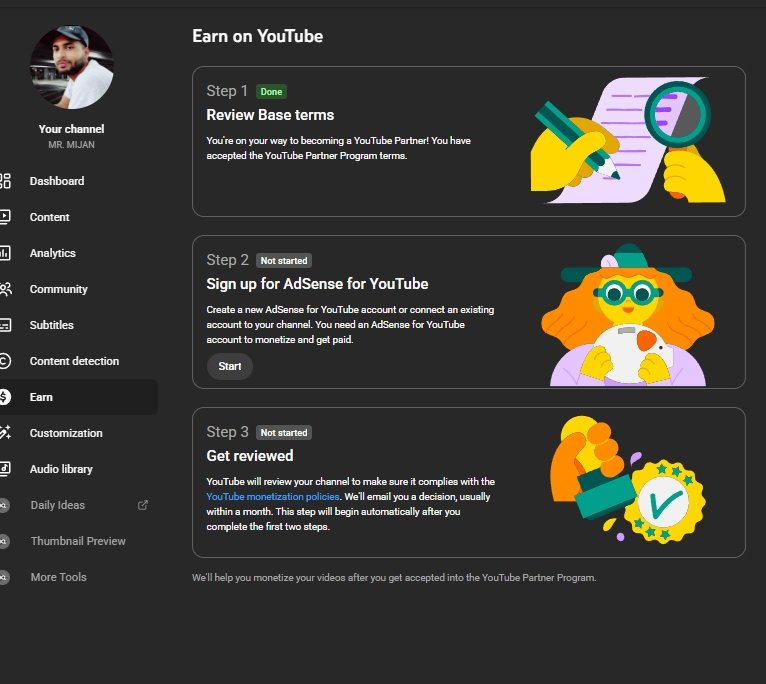766x684 pixels.
Task: Click the Community people icon
Action: coord(5,289)
